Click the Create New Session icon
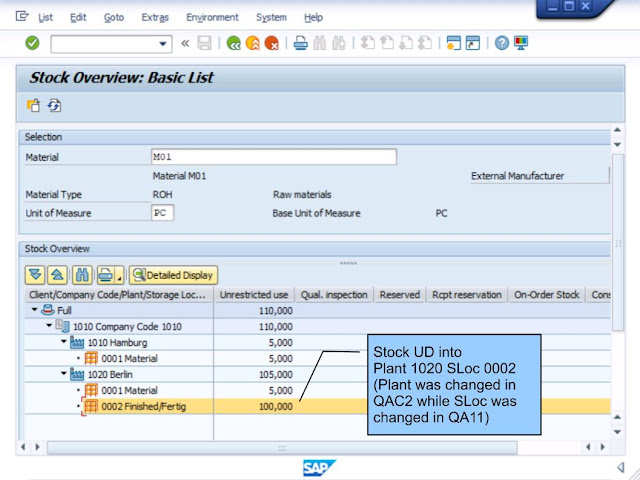Image resolution: width=640 pixels, height=480 pixels. pyautogui.click(x=453, y=43)
